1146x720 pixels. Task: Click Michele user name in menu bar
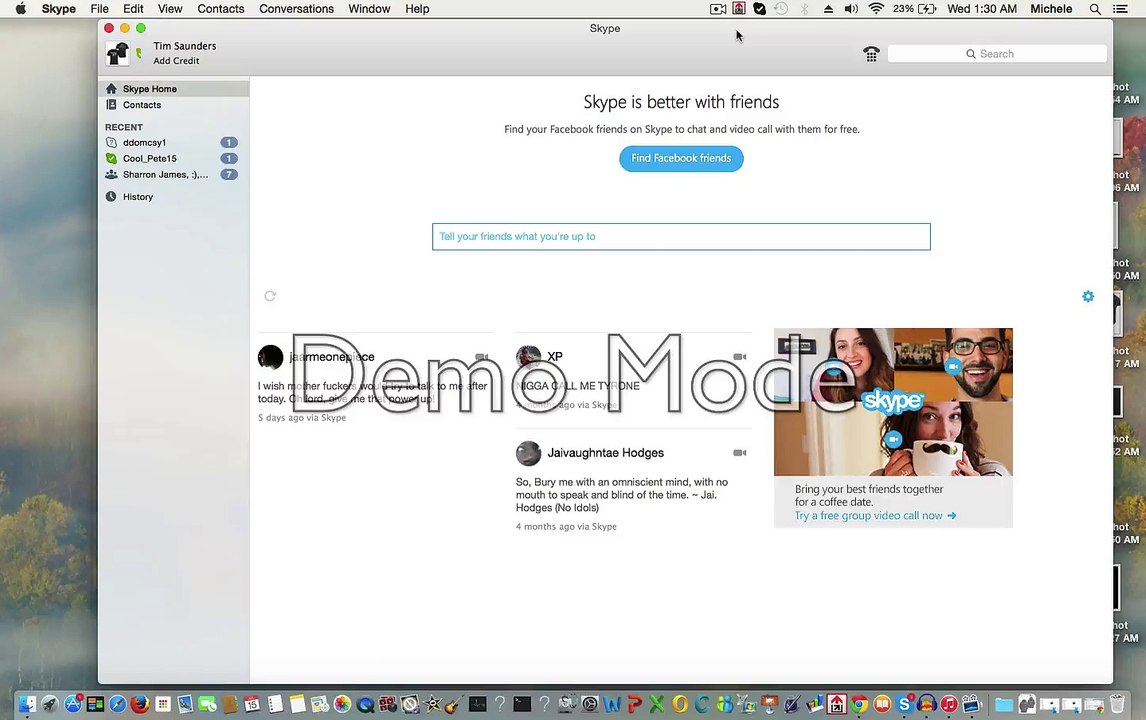pyautogui.click(x=1051, y=9)
